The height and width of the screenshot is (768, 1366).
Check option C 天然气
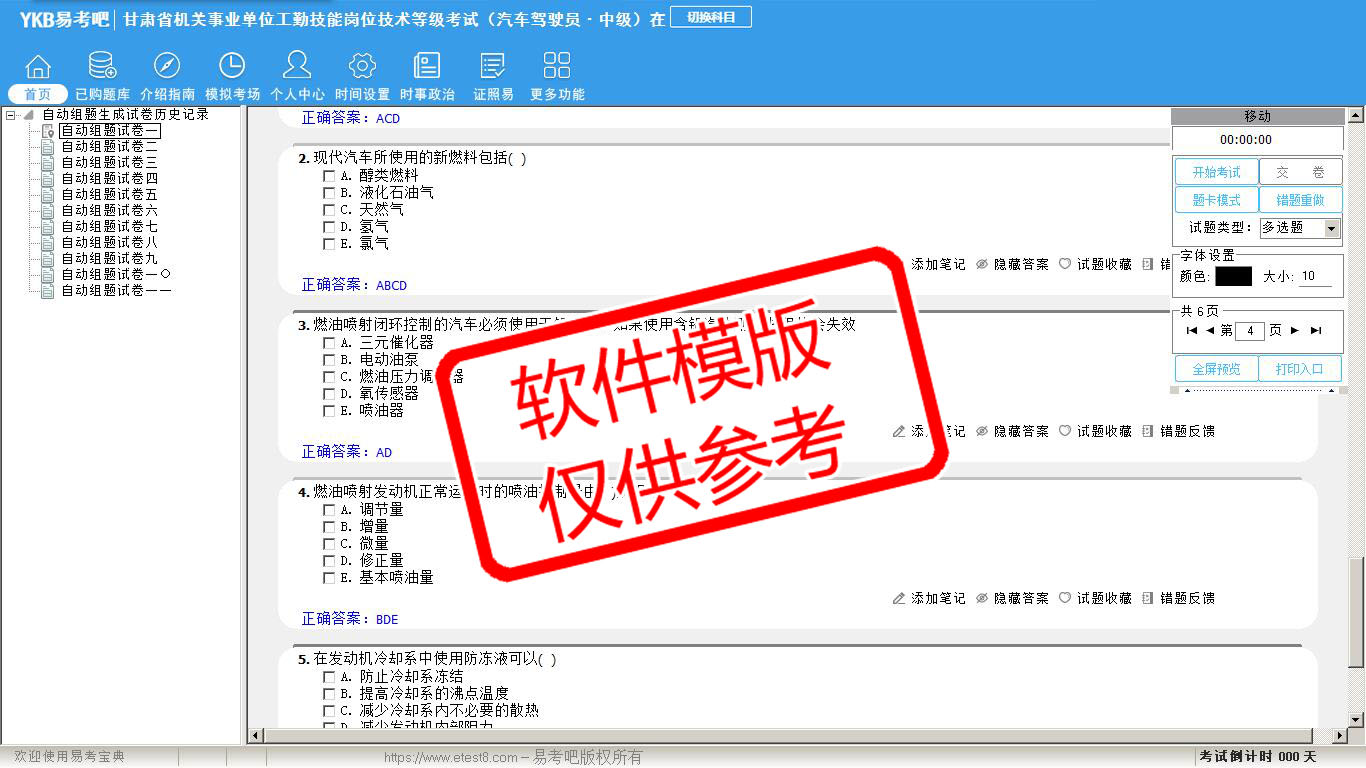(x=329, y=210)
